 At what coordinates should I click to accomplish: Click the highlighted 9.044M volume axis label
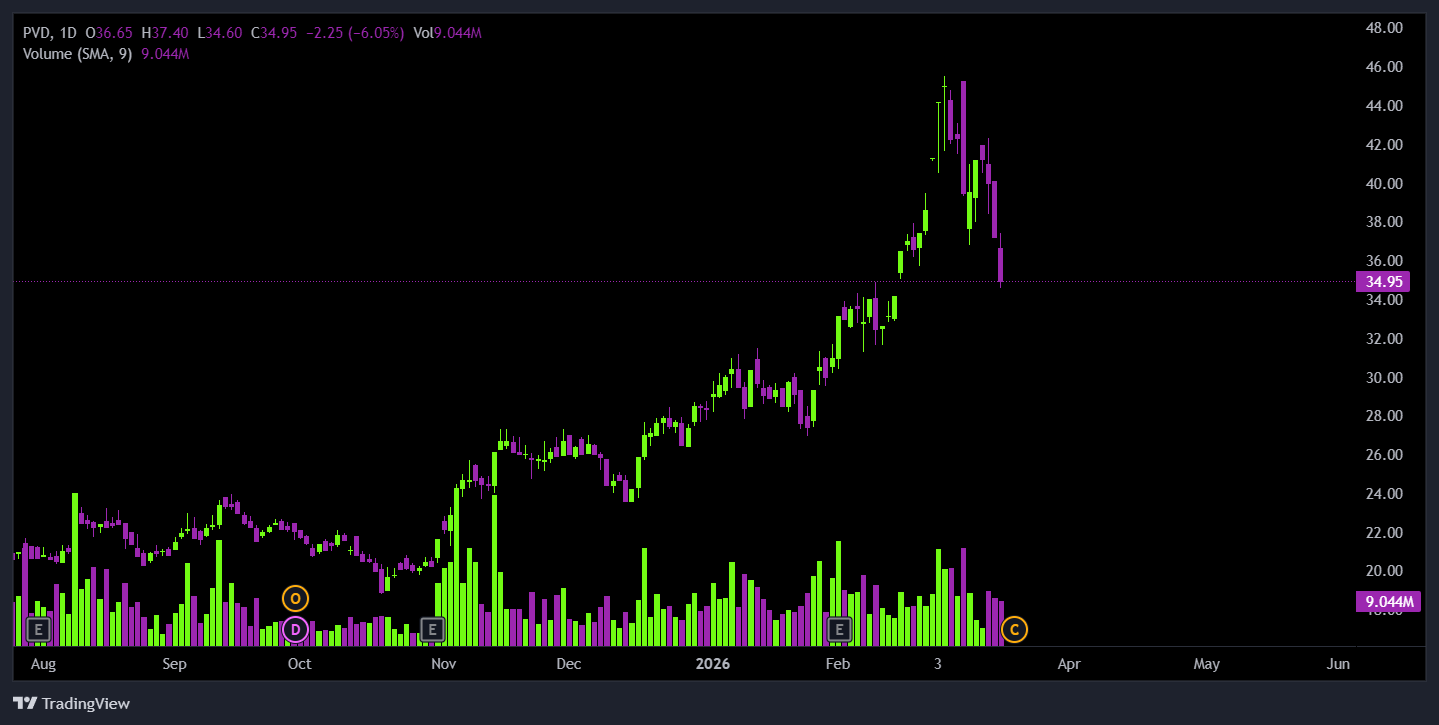[1388, 601]
